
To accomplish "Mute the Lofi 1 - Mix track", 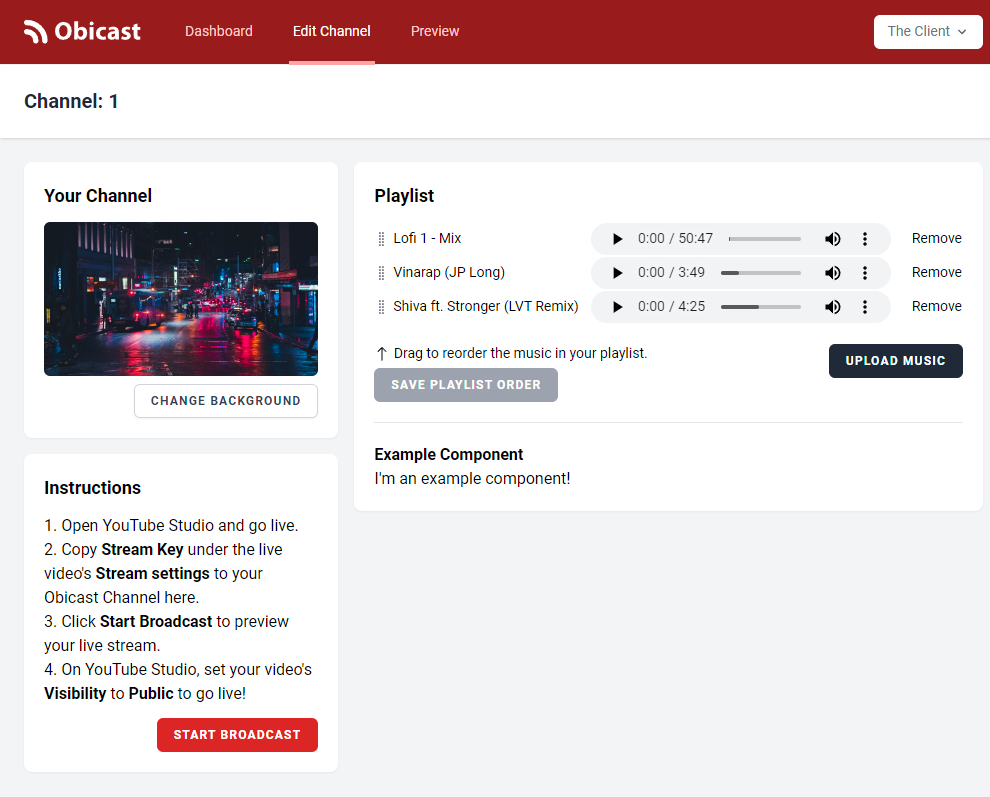I will click(x=832, y=238).
